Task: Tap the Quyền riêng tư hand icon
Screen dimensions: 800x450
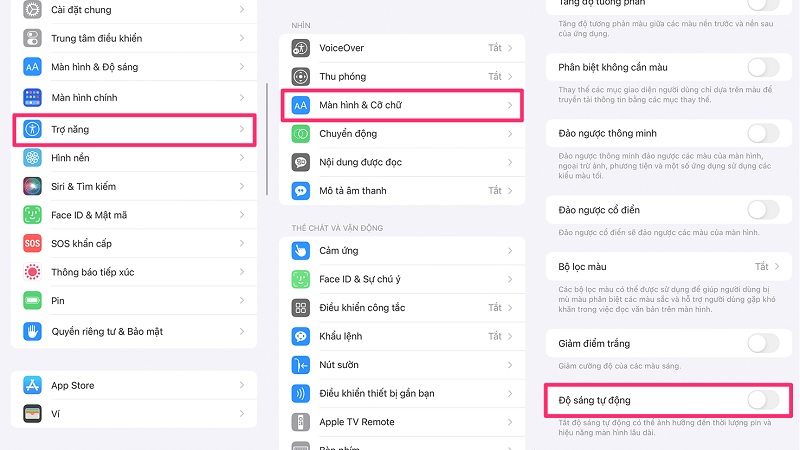Action: [32, 332]
